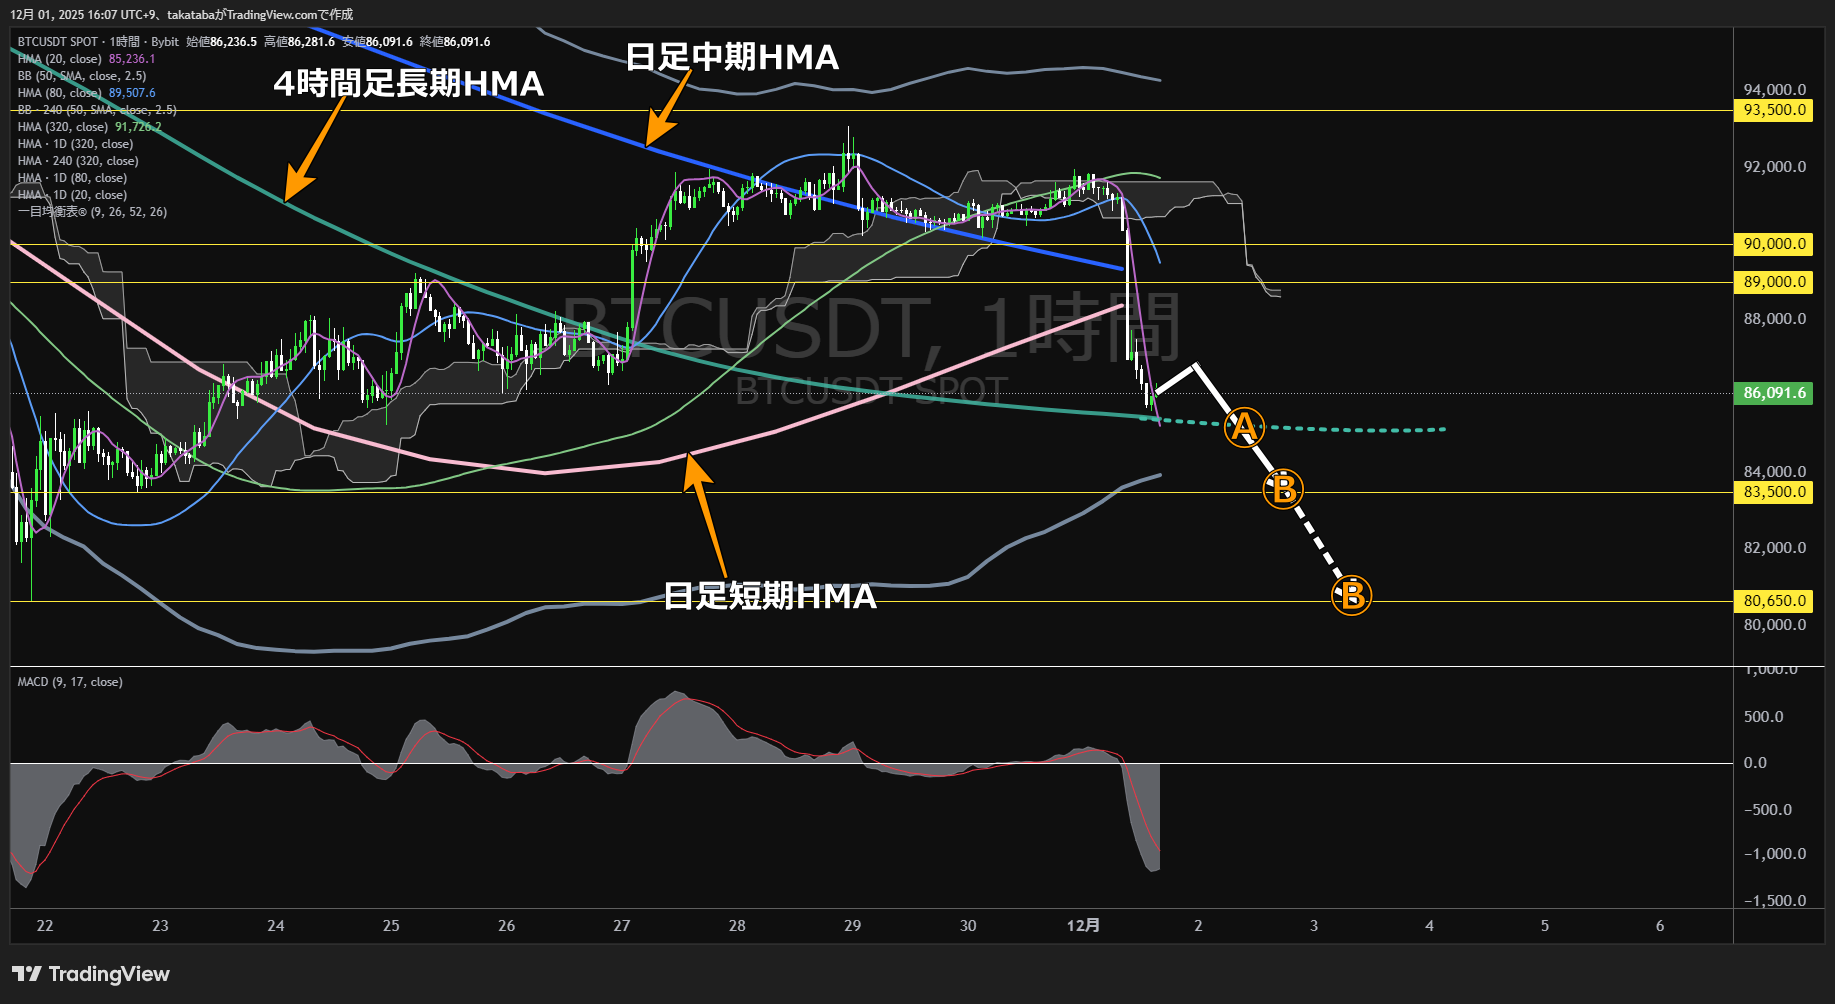Click the creation timestamp text at top

click(x=182, y=15)
